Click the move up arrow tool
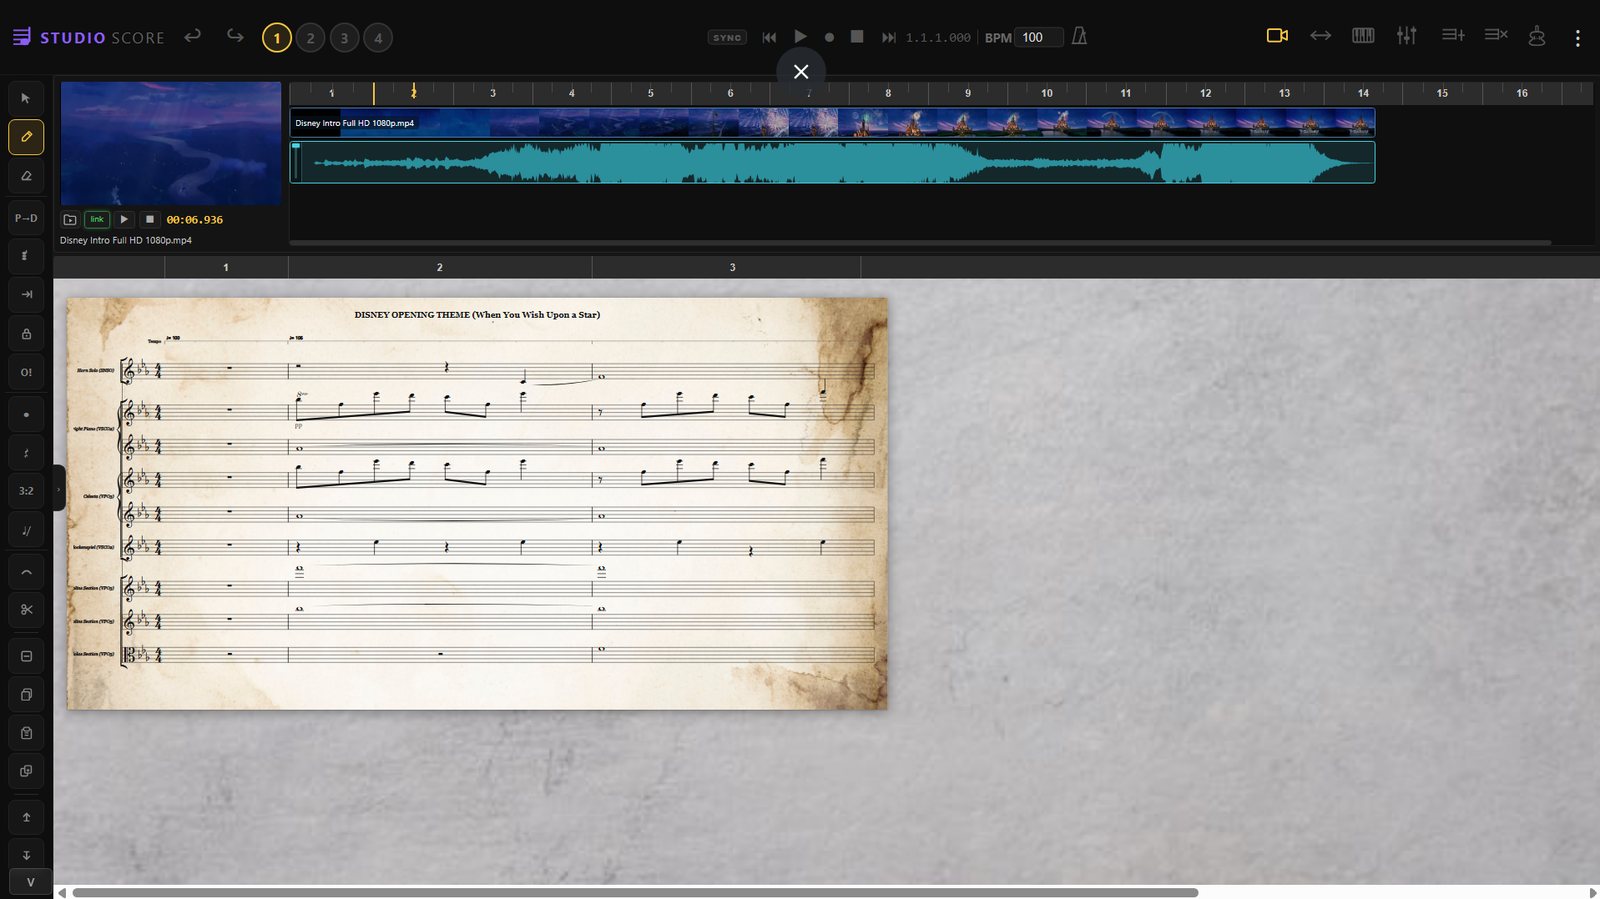This screenshot has width=1600, height=899. [x=26, y=817]
